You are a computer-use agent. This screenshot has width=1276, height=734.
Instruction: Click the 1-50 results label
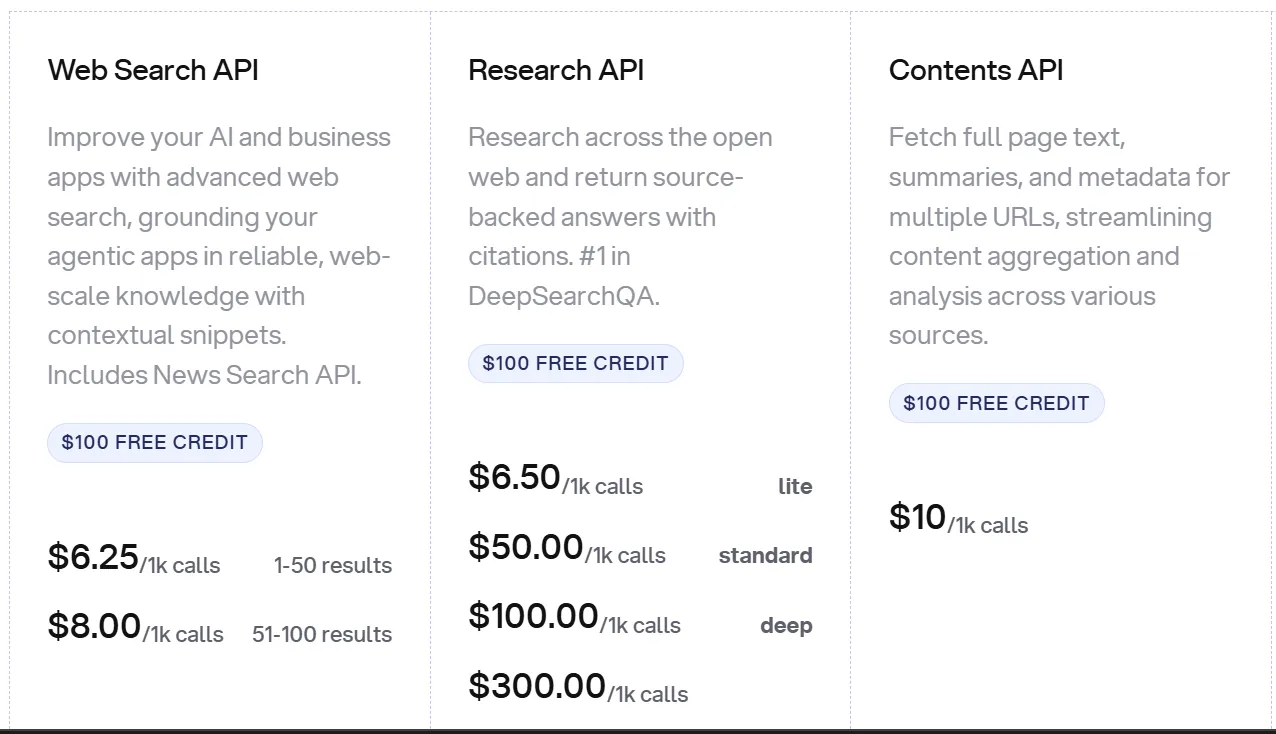tap(333, 566)
